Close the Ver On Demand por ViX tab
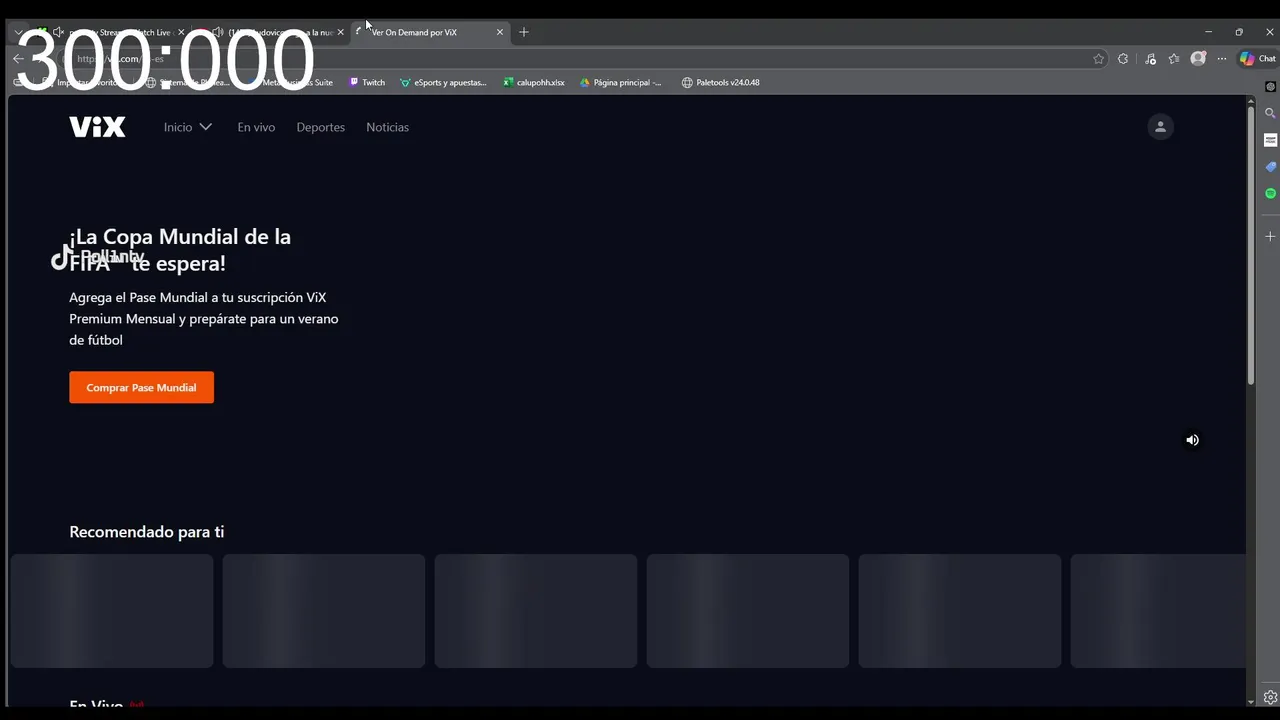The height and width of the screenshot is (720, 1280). point(500,32)
